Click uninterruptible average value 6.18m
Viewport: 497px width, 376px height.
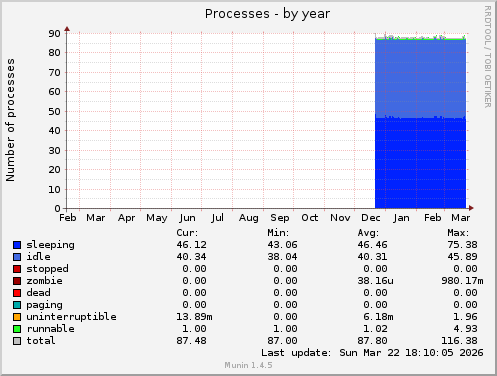379,317
